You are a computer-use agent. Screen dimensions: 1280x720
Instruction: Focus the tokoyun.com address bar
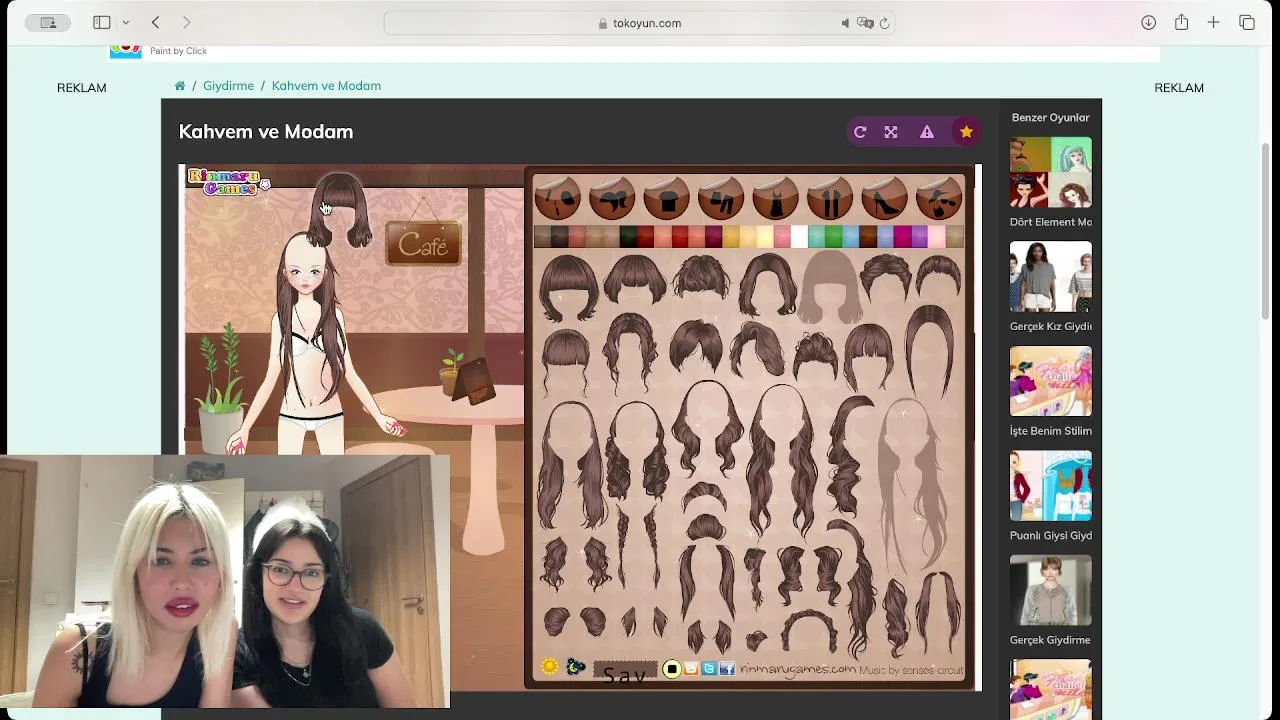pyautogui.click(x=639, y=23)
